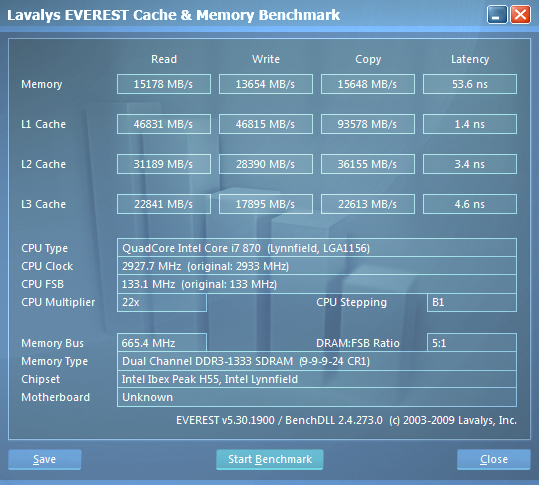Click the CPU Stepping B1 field
Viewport: 539px width, 485px height.
[x=472, y=302]
